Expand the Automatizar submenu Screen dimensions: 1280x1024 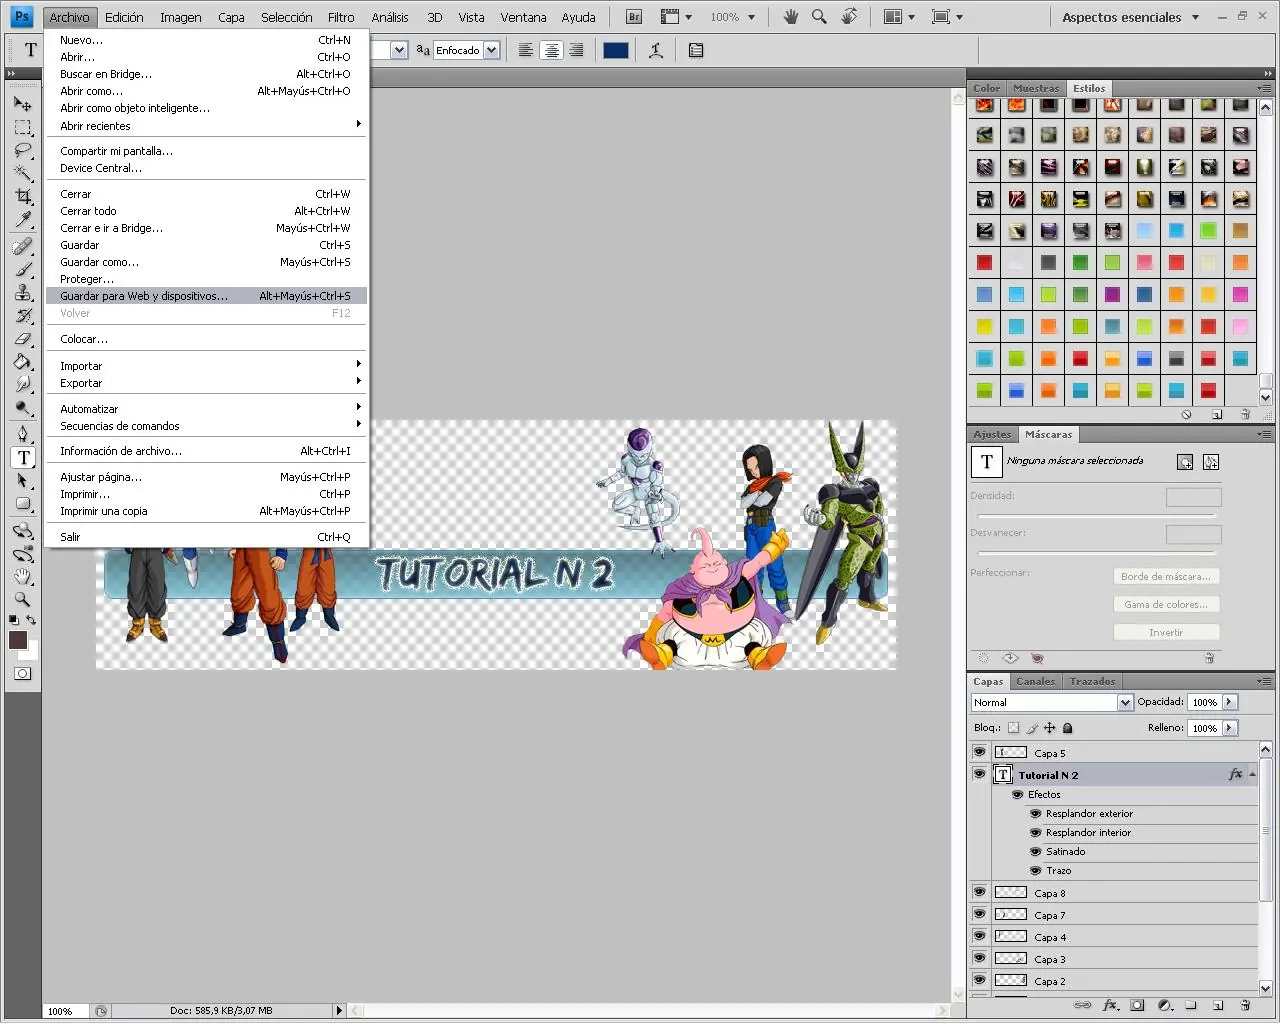207,409
